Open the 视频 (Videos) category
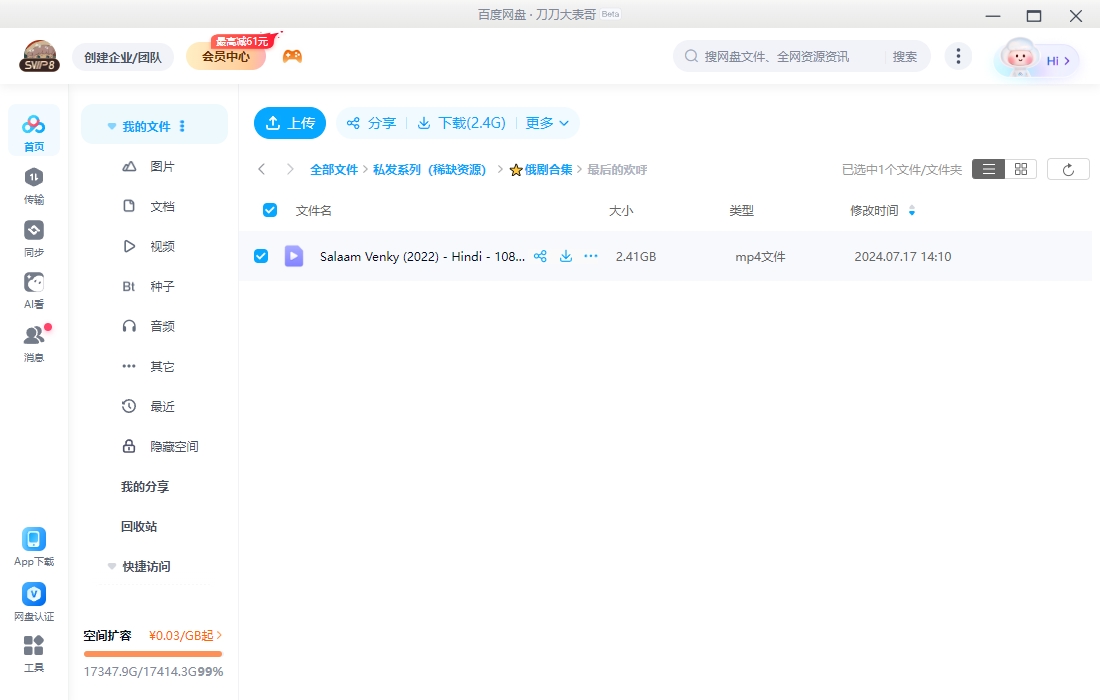The height and width of the screenshot is (700, 1100). click(162, 246)
